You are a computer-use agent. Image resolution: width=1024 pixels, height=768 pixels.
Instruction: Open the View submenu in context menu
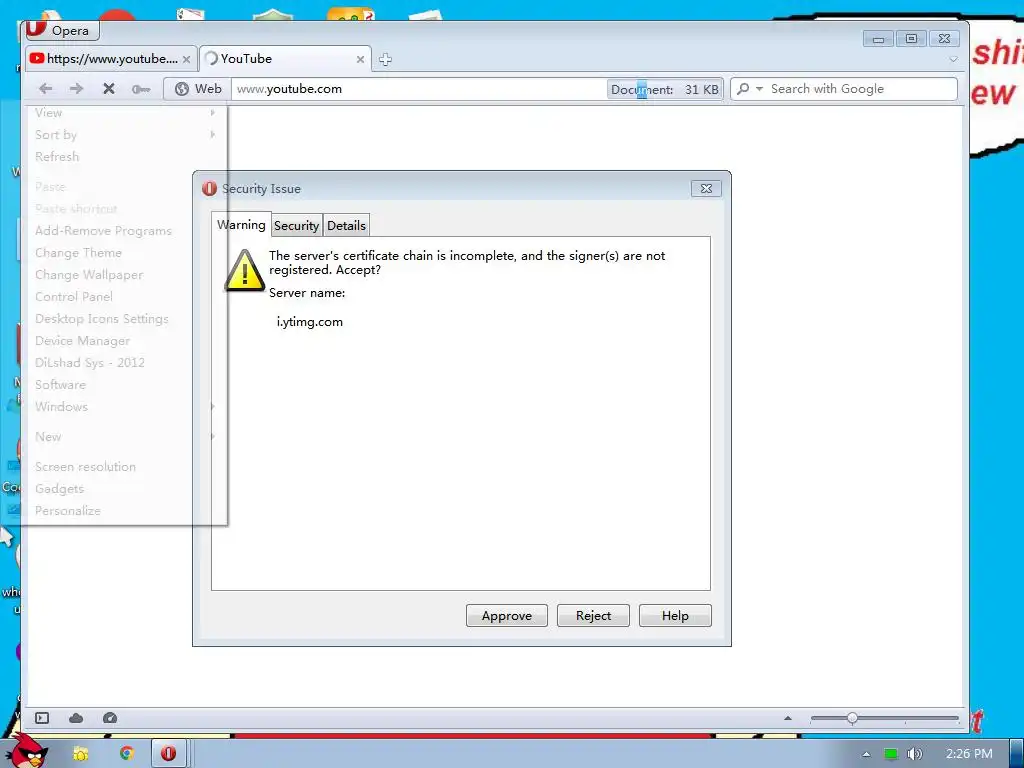[x=124, y=112]
